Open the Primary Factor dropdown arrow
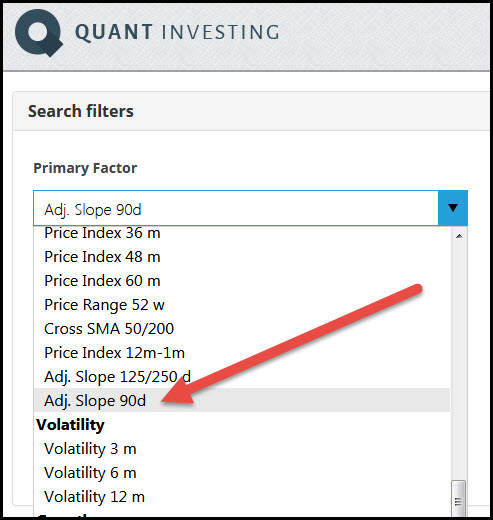 coord(453,208)
